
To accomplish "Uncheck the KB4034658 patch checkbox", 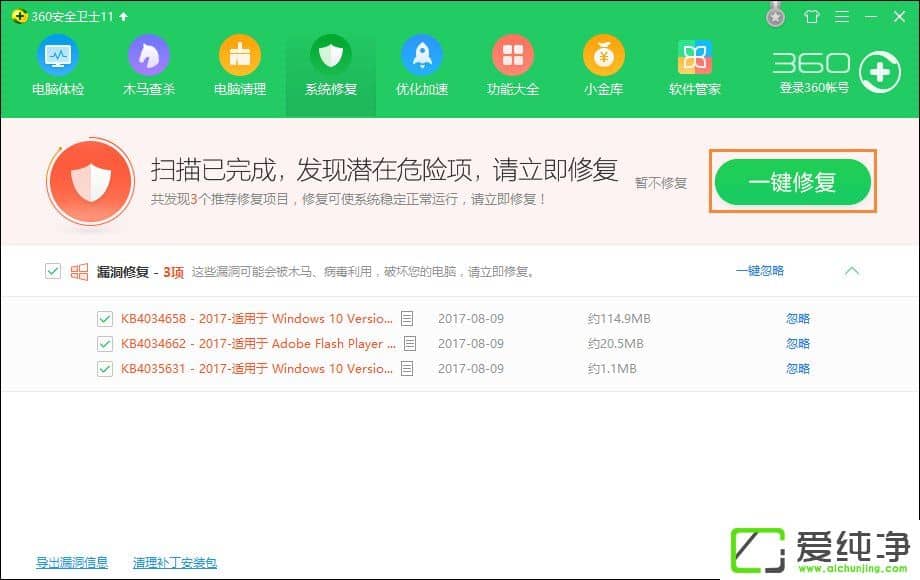I will pos(104,319).
